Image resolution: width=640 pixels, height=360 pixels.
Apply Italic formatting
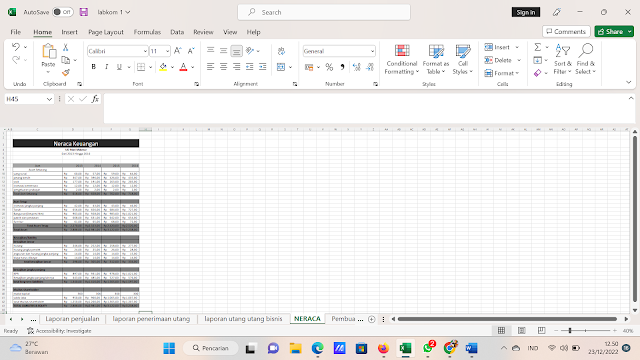[107, 67]
